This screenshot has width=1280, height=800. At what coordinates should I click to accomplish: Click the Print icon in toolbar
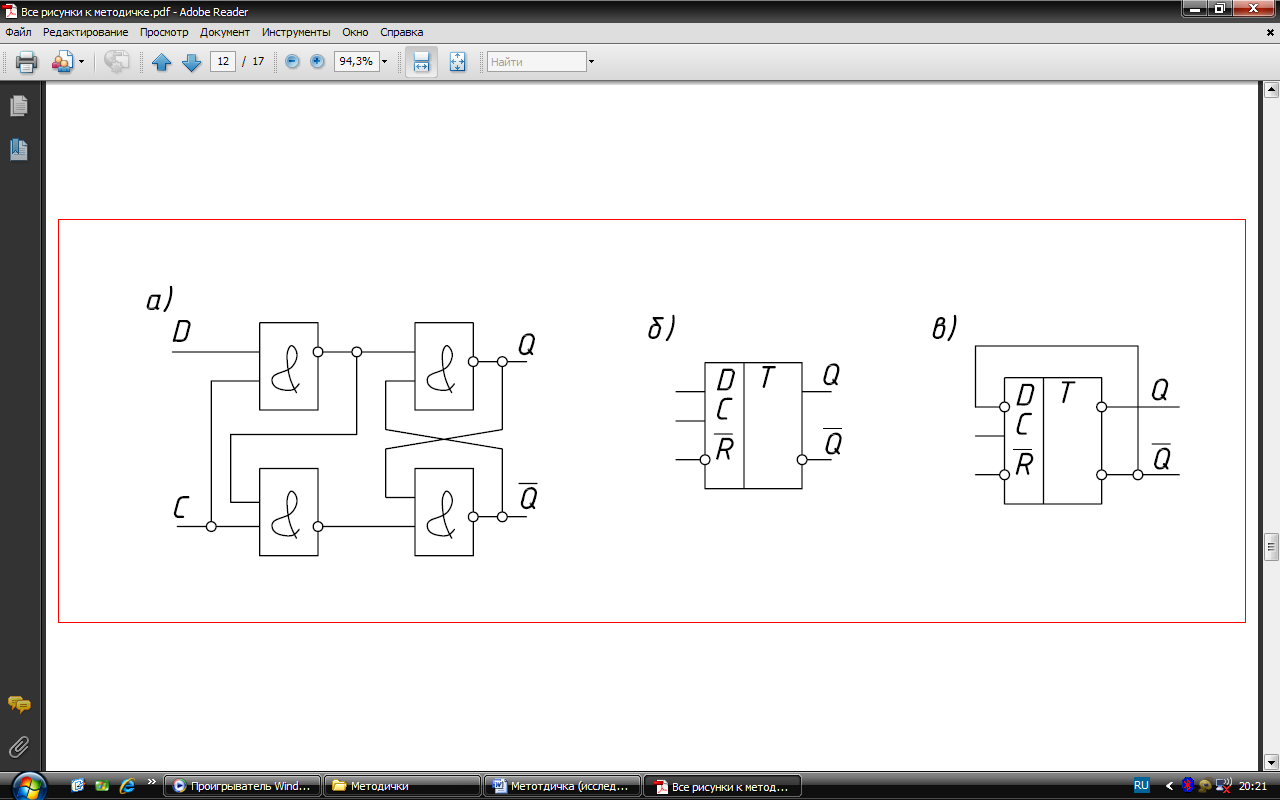(x=26, y=62)
